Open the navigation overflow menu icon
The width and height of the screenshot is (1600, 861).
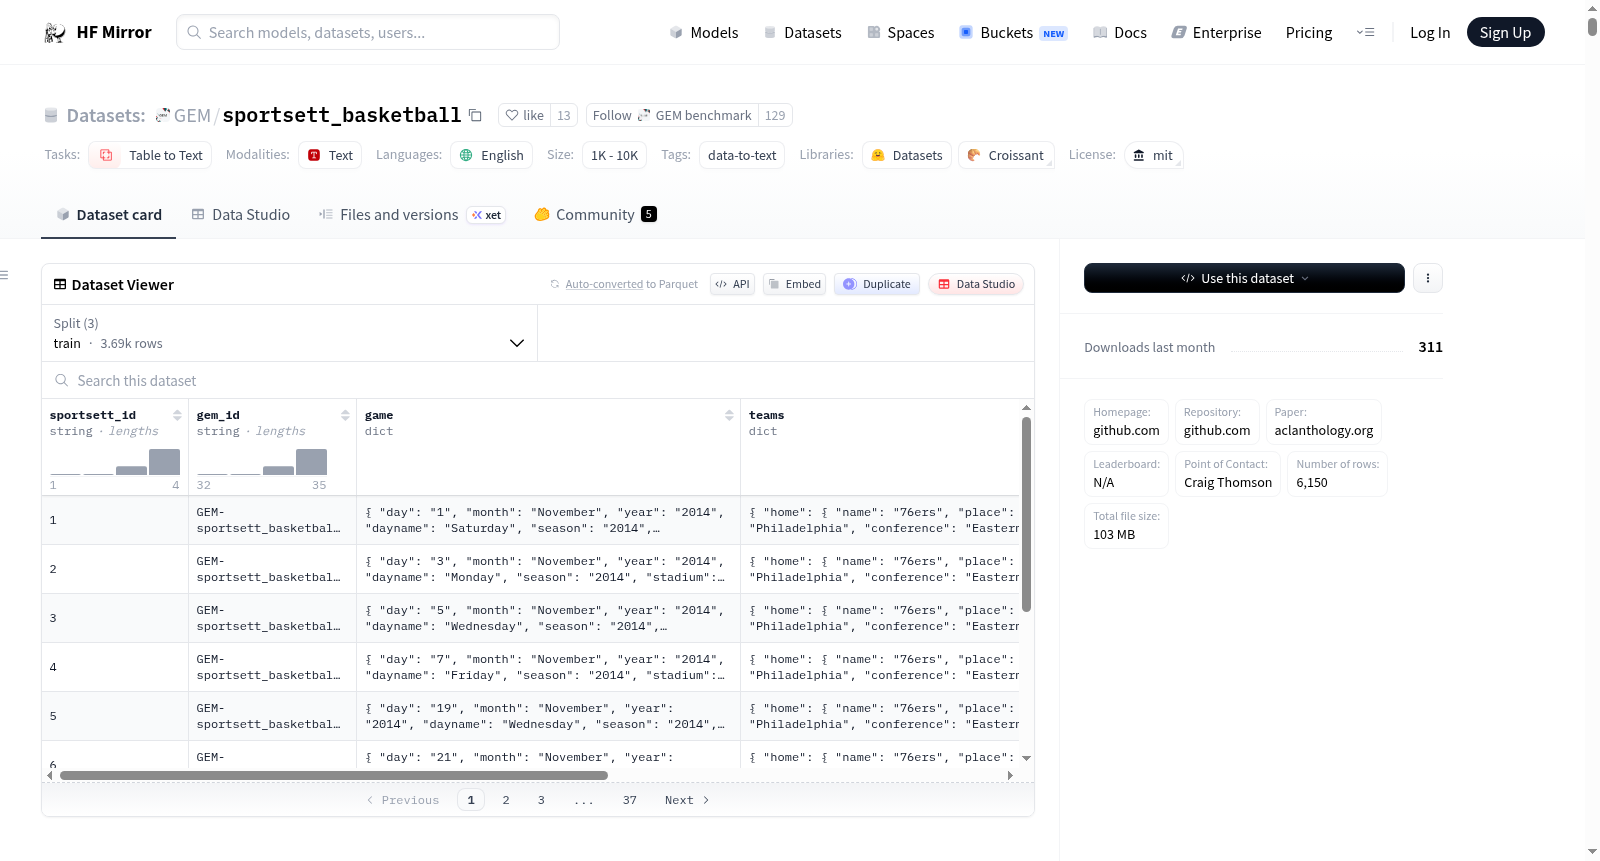click(1365, 33)
